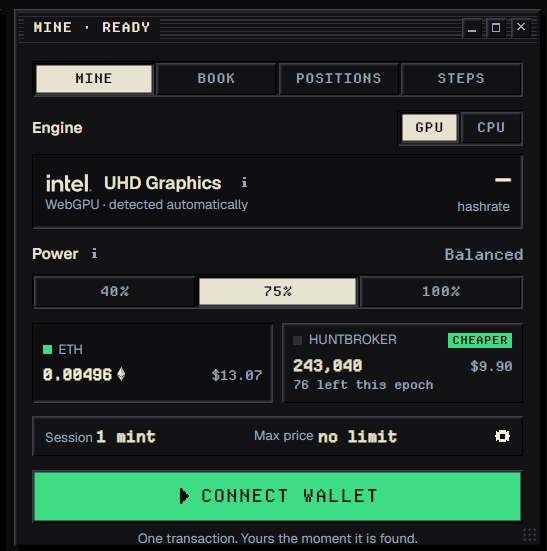Image resolution: width=547 pixels, height=551 pixels.
Task: Choose the ETH payment card
Action: click(152, 363)
